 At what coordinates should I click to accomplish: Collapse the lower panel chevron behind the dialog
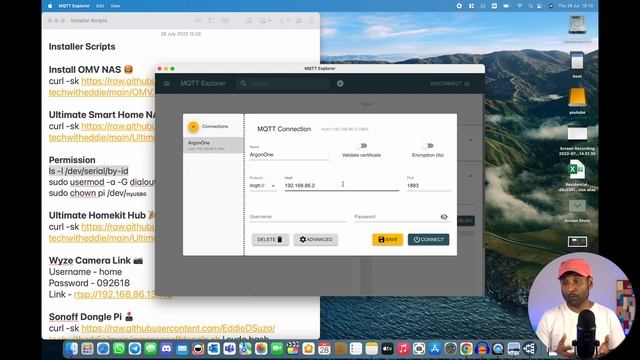click(471, 176)
